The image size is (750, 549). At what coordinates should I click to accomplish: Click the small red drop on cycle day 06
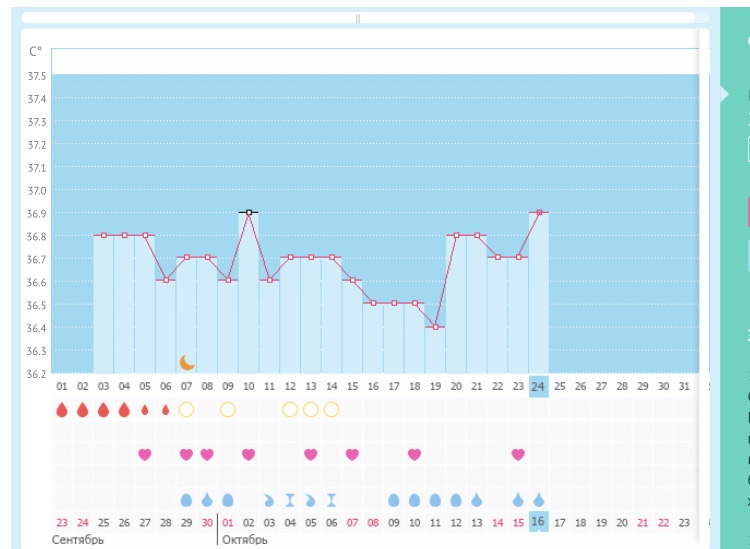(x=166, y=409)
